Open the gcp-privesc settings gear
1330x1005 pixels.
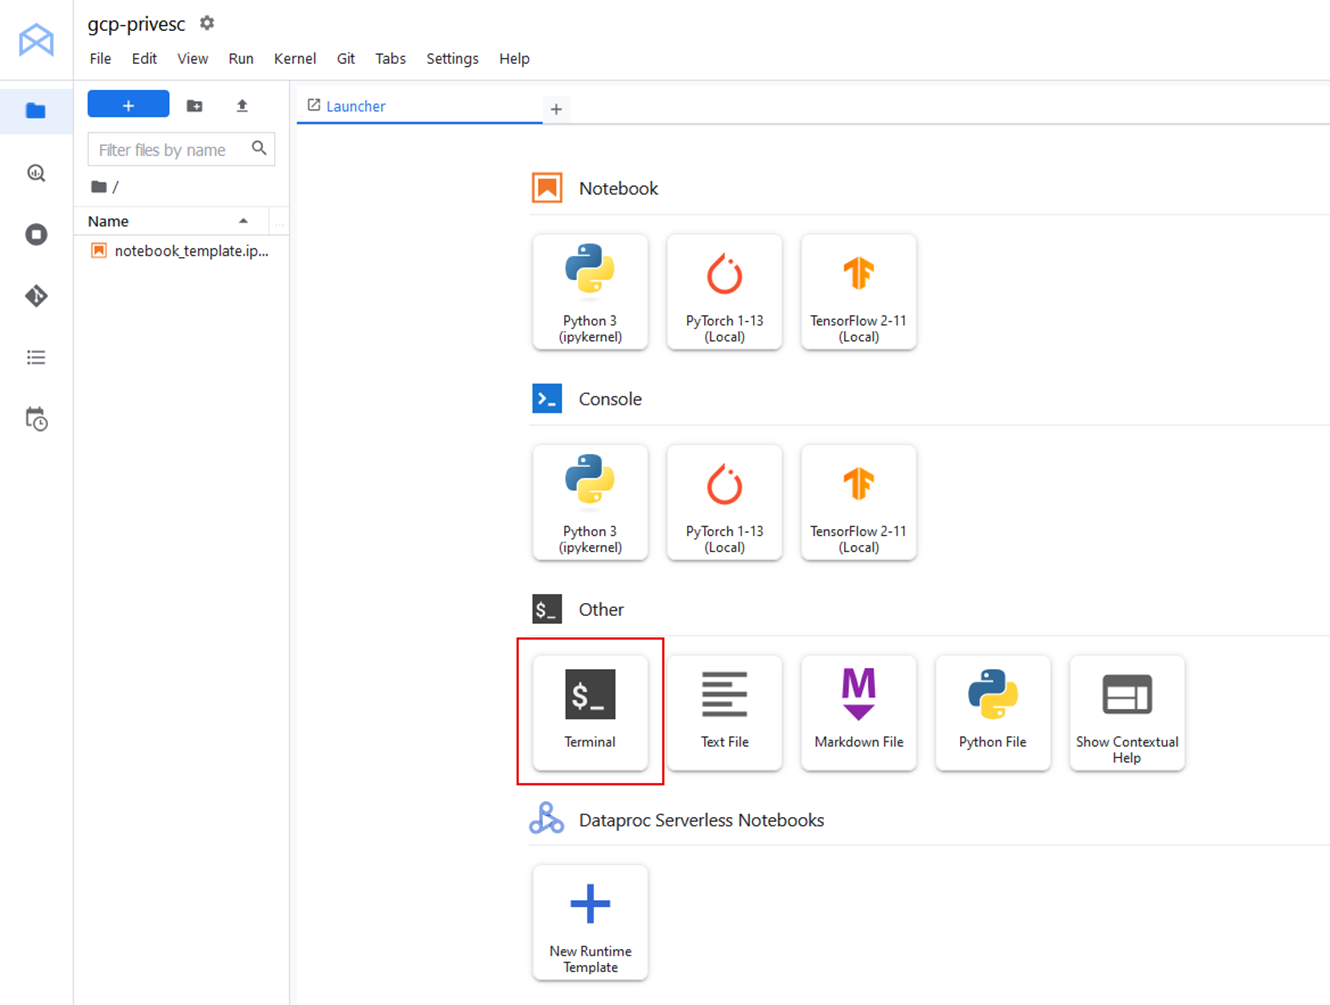tap(206, 22)
